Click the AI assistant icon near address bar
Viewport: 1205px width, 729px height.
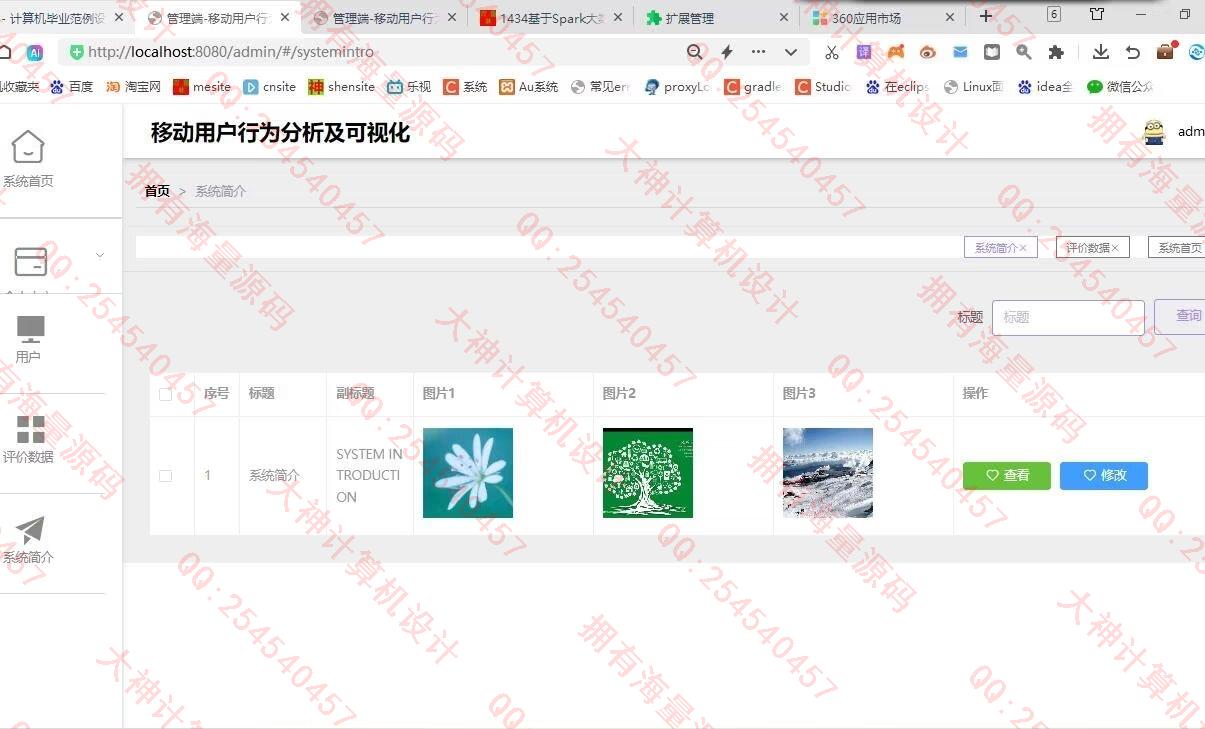click(x=35, y=53)
